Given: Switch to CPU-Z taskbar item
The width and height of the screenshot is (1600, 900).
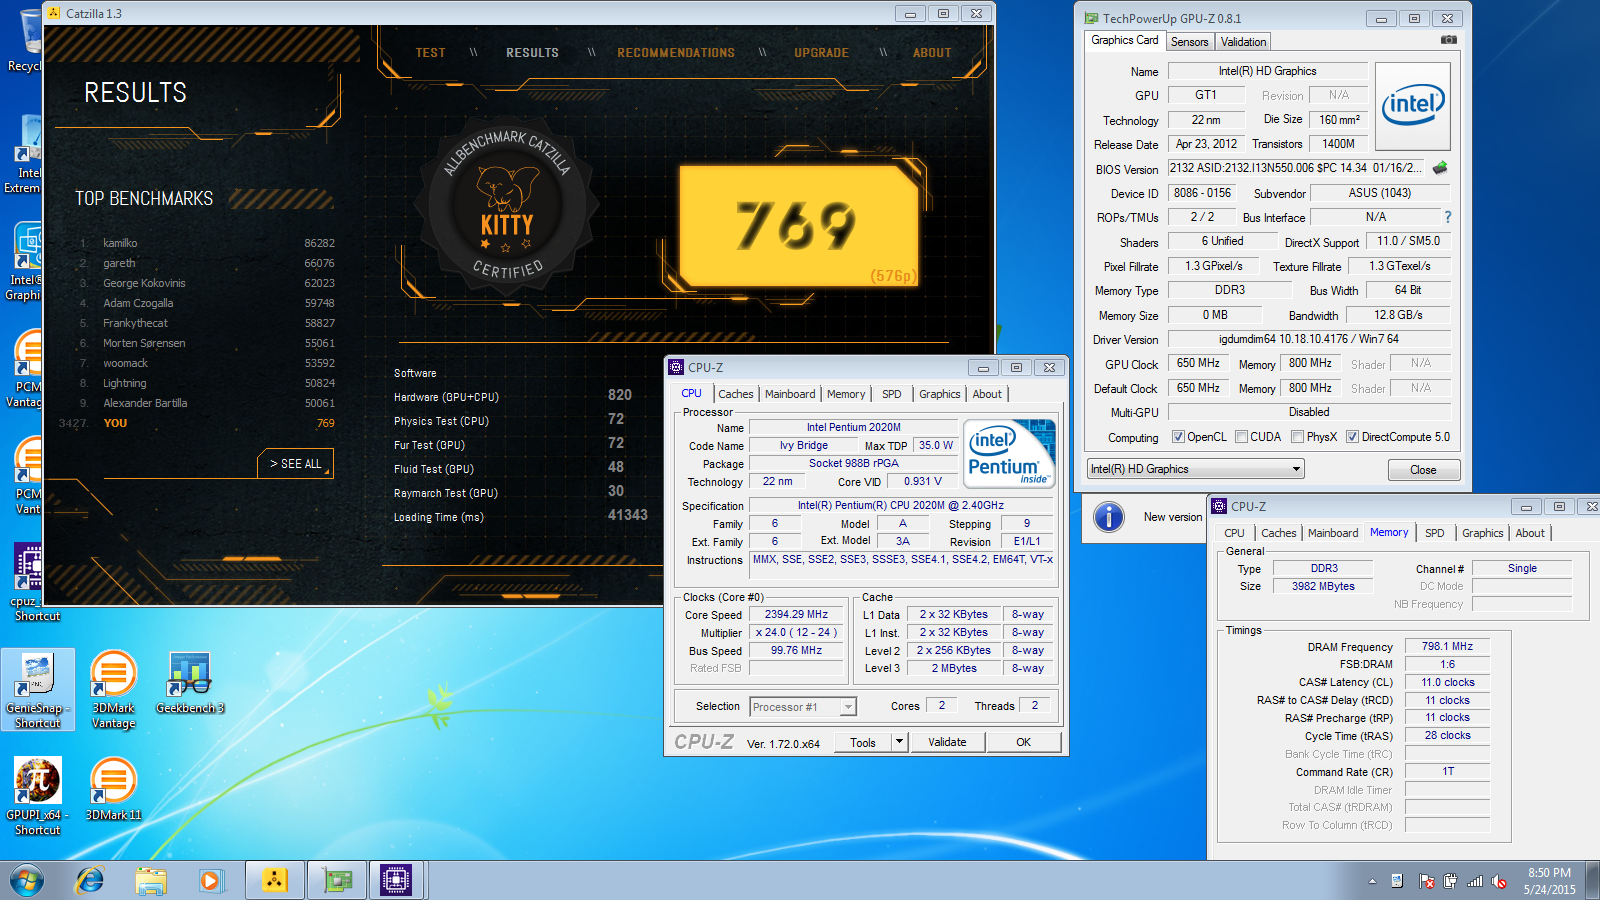Looking at the screenshot, I should pyautogui.click(x=397, y=881).
